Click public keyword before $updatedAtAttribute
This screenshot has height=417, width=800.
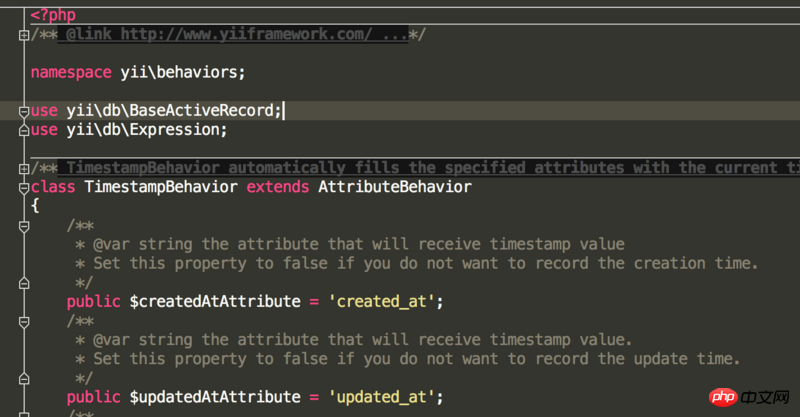coord(93,397)
